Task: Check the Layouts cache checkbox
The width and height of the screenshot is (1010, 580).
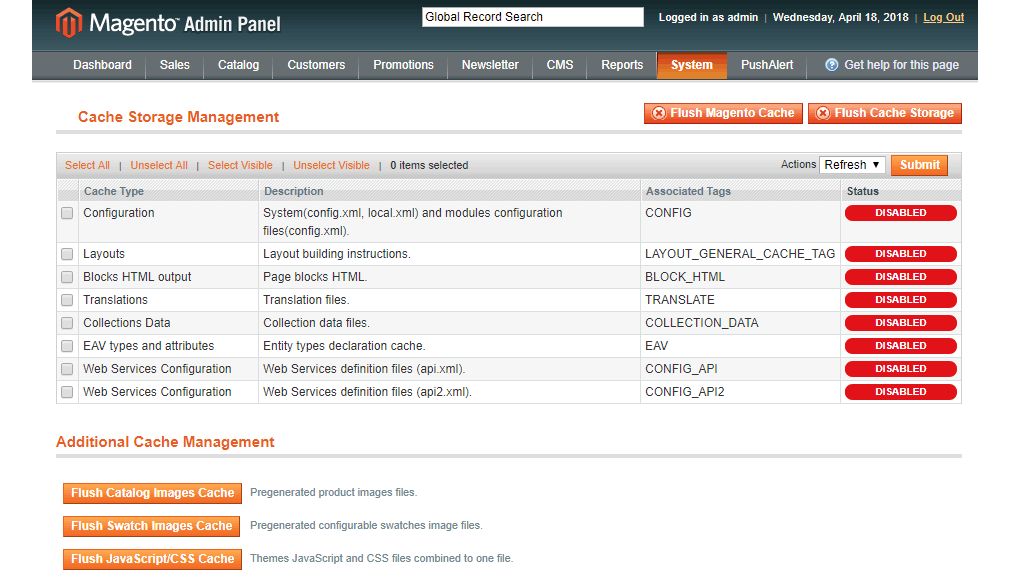Action: coord(67,254)
